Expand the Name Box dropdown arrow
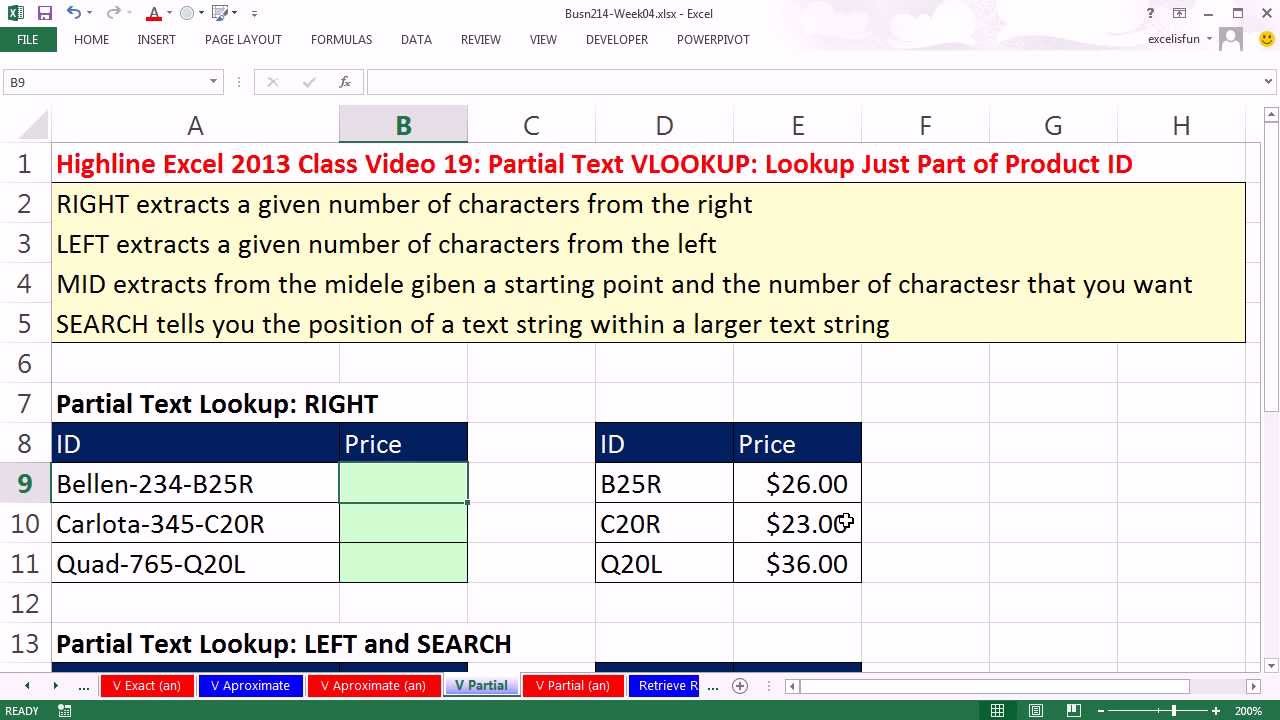Viewport: 1280px width, 720px height. (x=213, y=82)
